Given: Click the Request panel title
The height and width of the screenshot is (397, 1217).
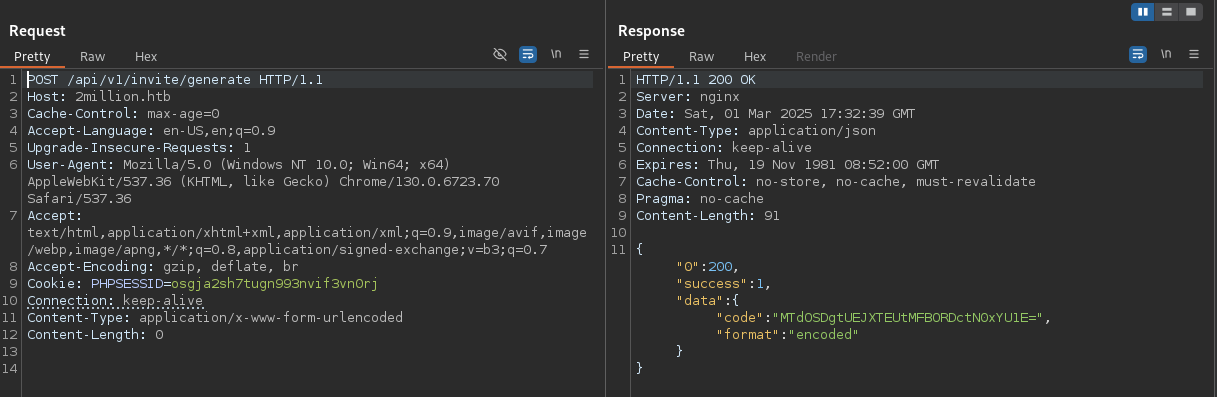Looking at the screenshot, I should click(37, 31).
